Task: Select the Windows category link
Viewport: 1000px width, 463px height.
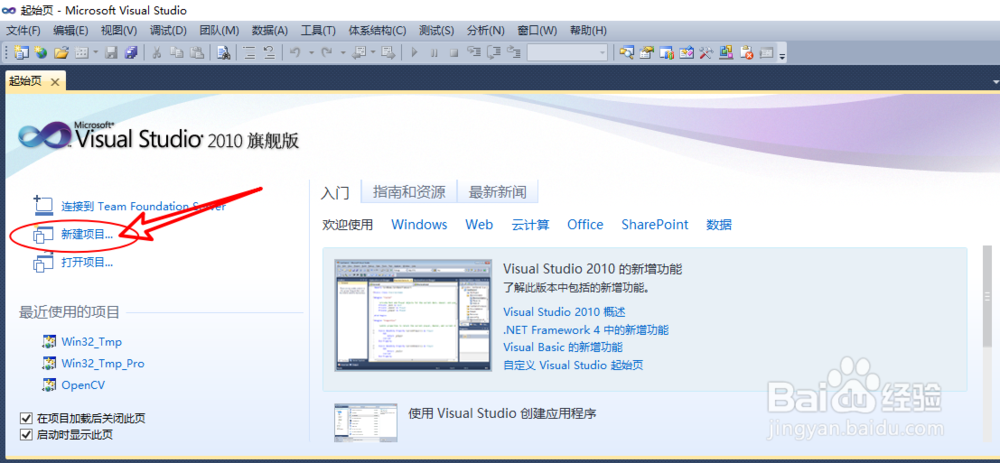Action: point(419,224)
